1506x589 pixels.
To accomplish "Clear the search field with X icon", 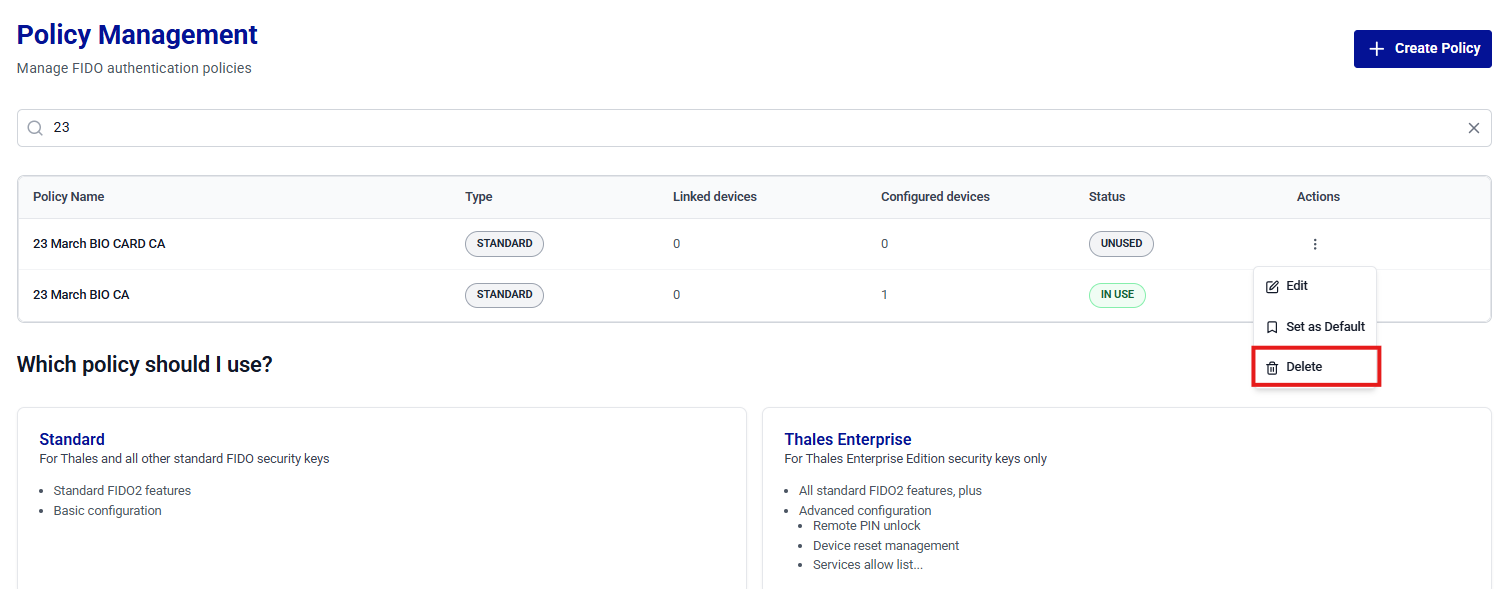I will 1473,128.
